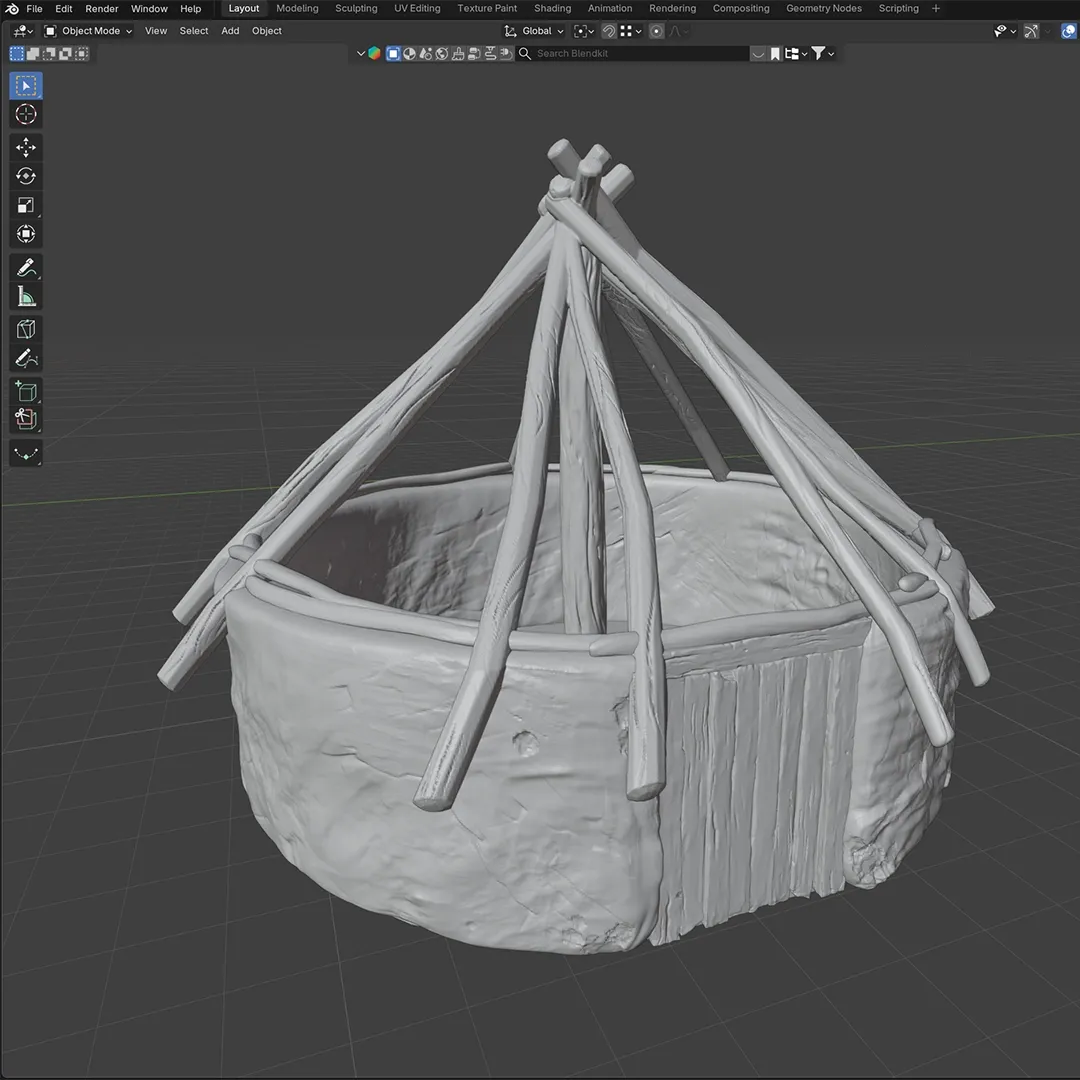Viewport: 1080px width, 1080px height.
Task: Choose the Measure tool
Action: tap(25, 296)
